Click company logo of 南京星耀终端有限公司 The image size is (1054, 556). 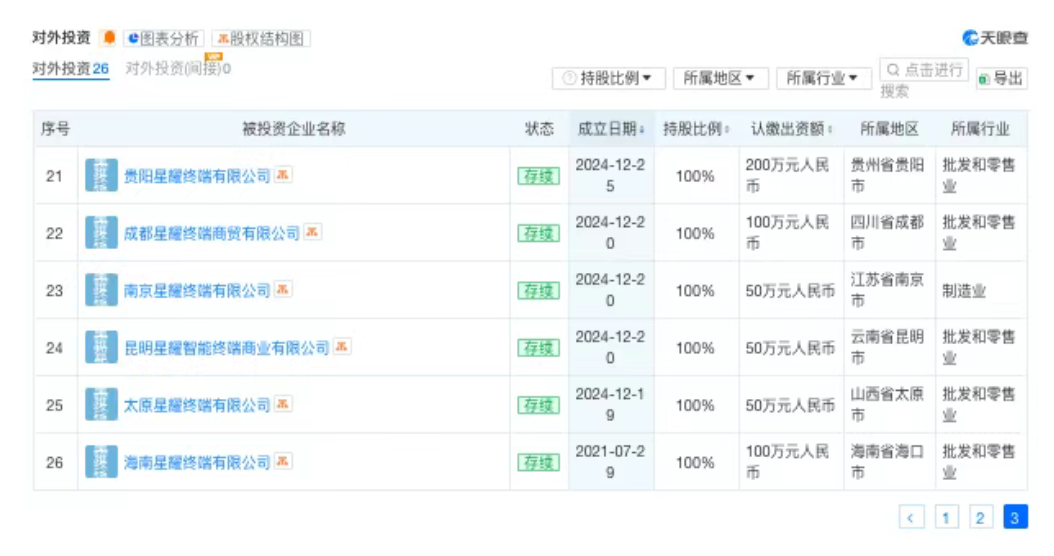pyautogui.click(x=101, y=290)
